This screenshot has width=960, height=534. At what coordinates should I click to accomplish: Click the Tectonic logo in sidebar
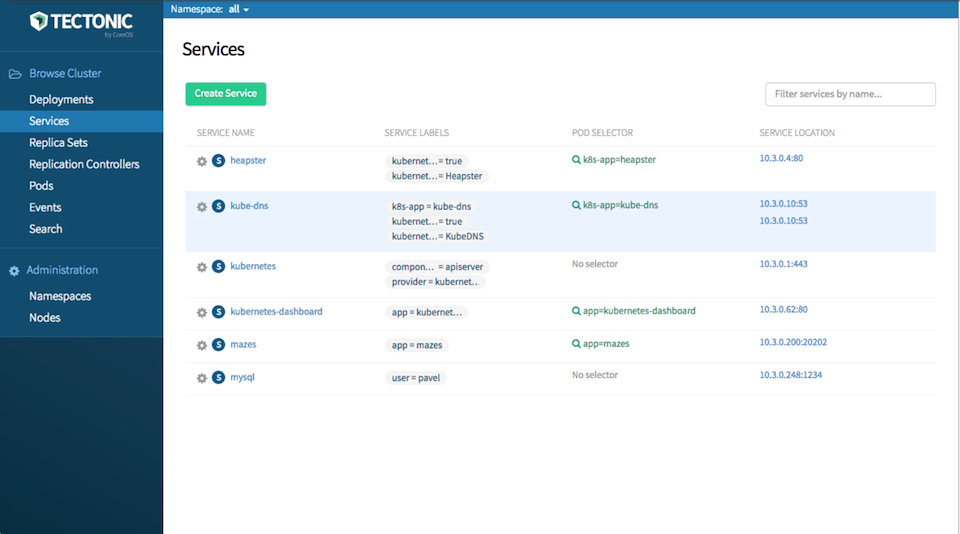pyautogui.click(x=81, y=22)
